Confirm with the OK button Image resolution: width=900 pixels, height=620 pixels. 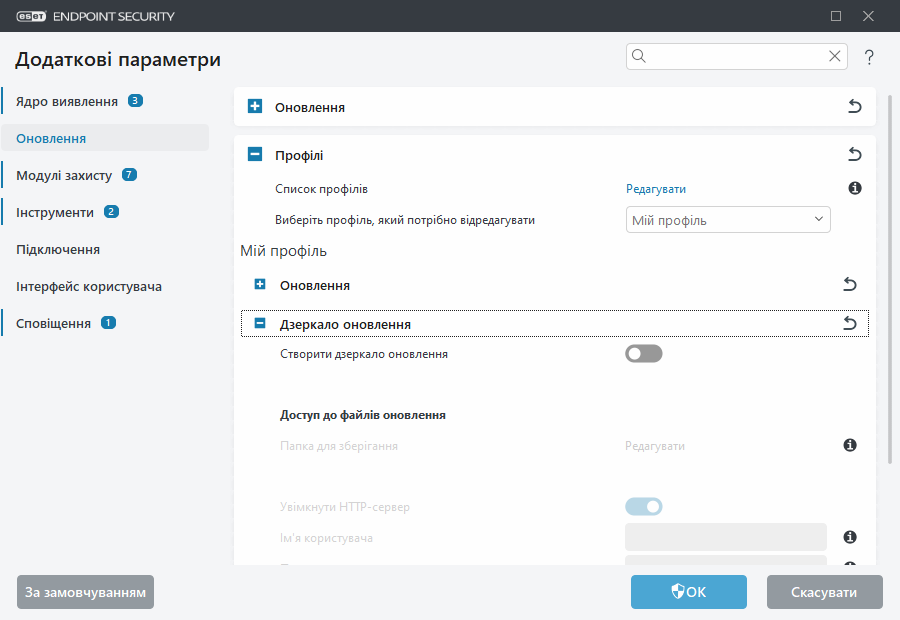tap(689, 592)
